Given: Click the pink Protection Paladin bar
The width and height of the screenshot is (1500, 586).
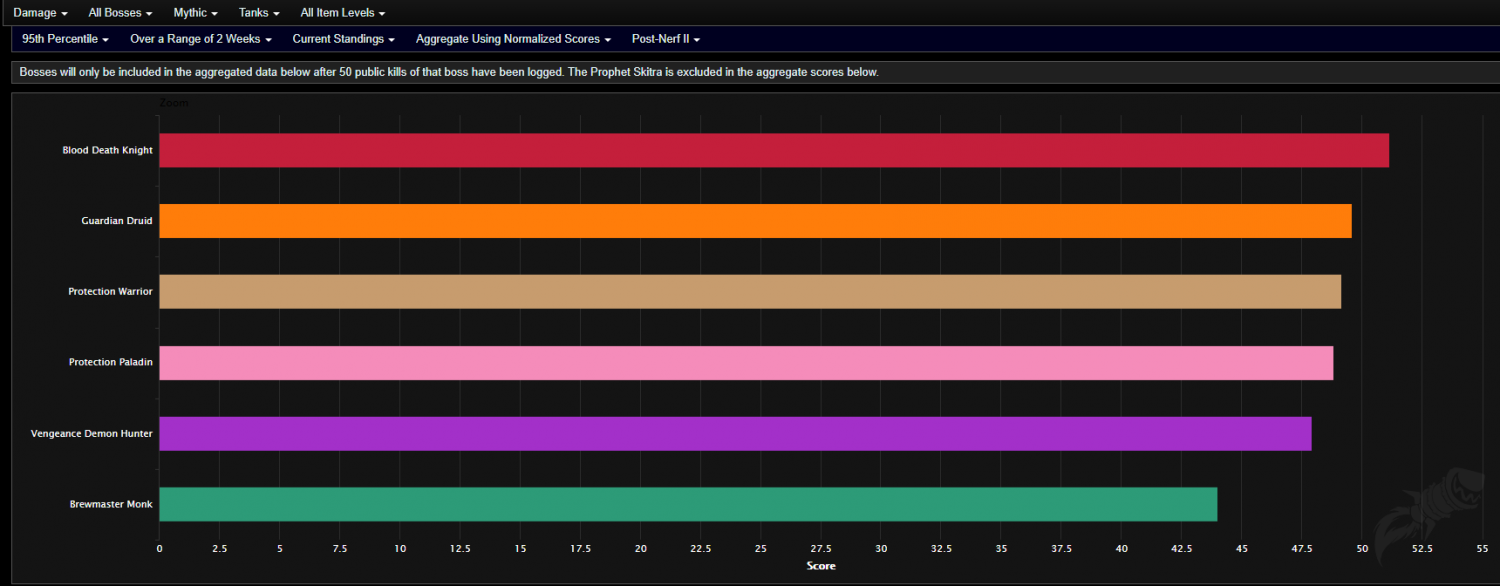Looking at the screenshot, I should click(746, 363).
